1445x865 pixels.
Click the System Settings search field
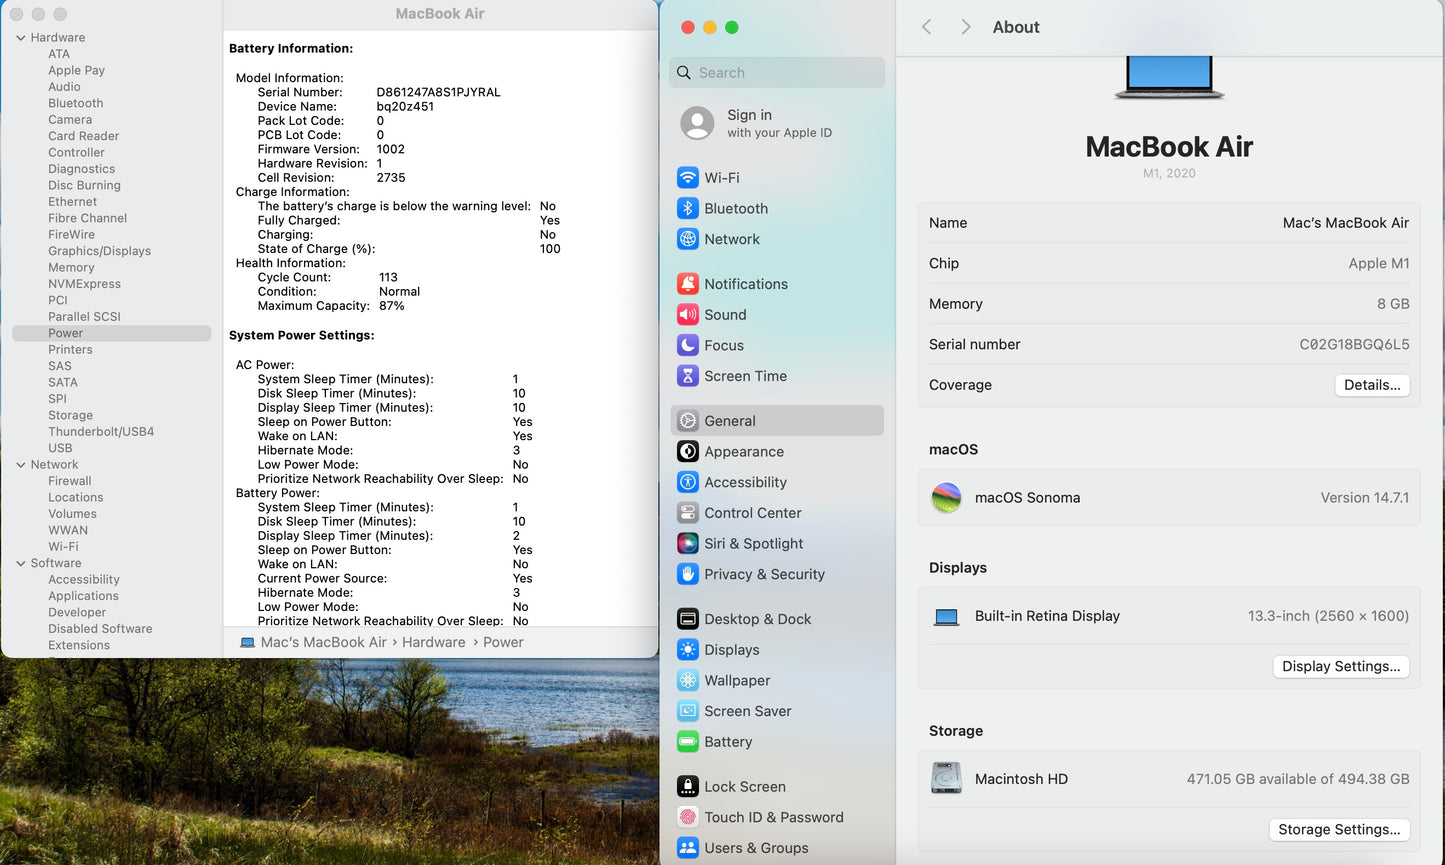coord(776,72)
